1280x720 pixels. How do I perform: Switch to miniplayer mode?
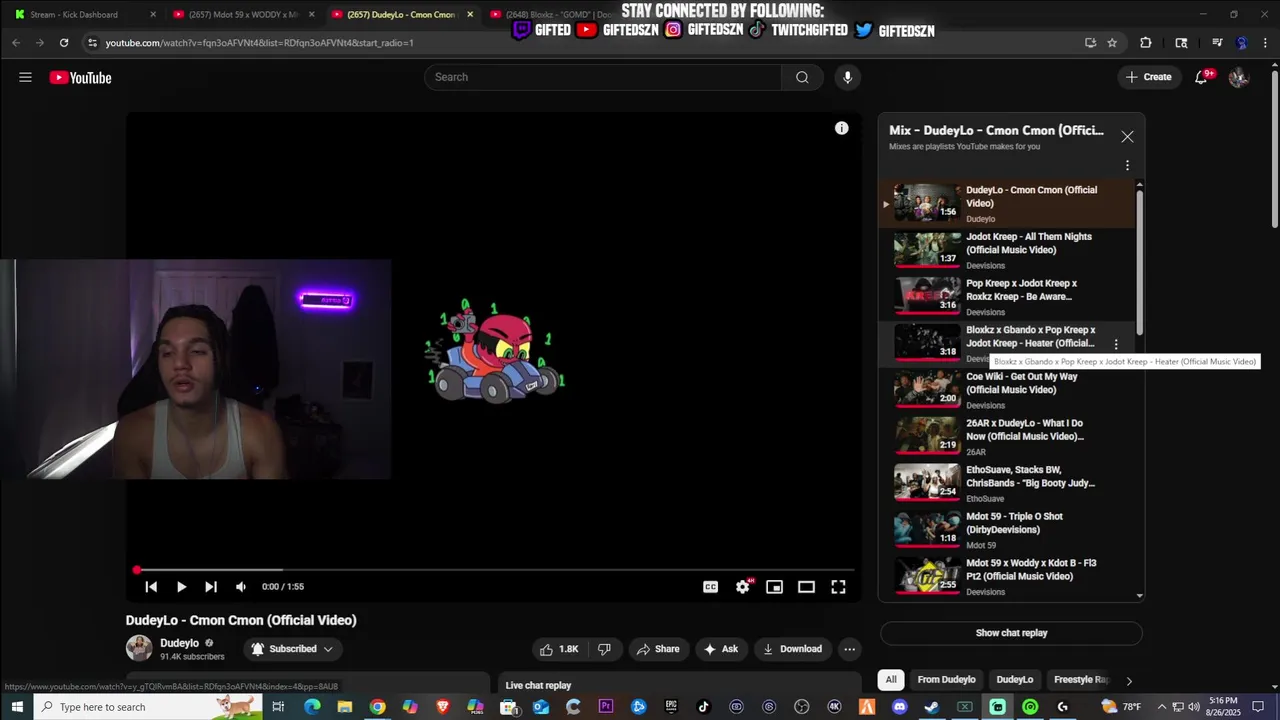774,587
